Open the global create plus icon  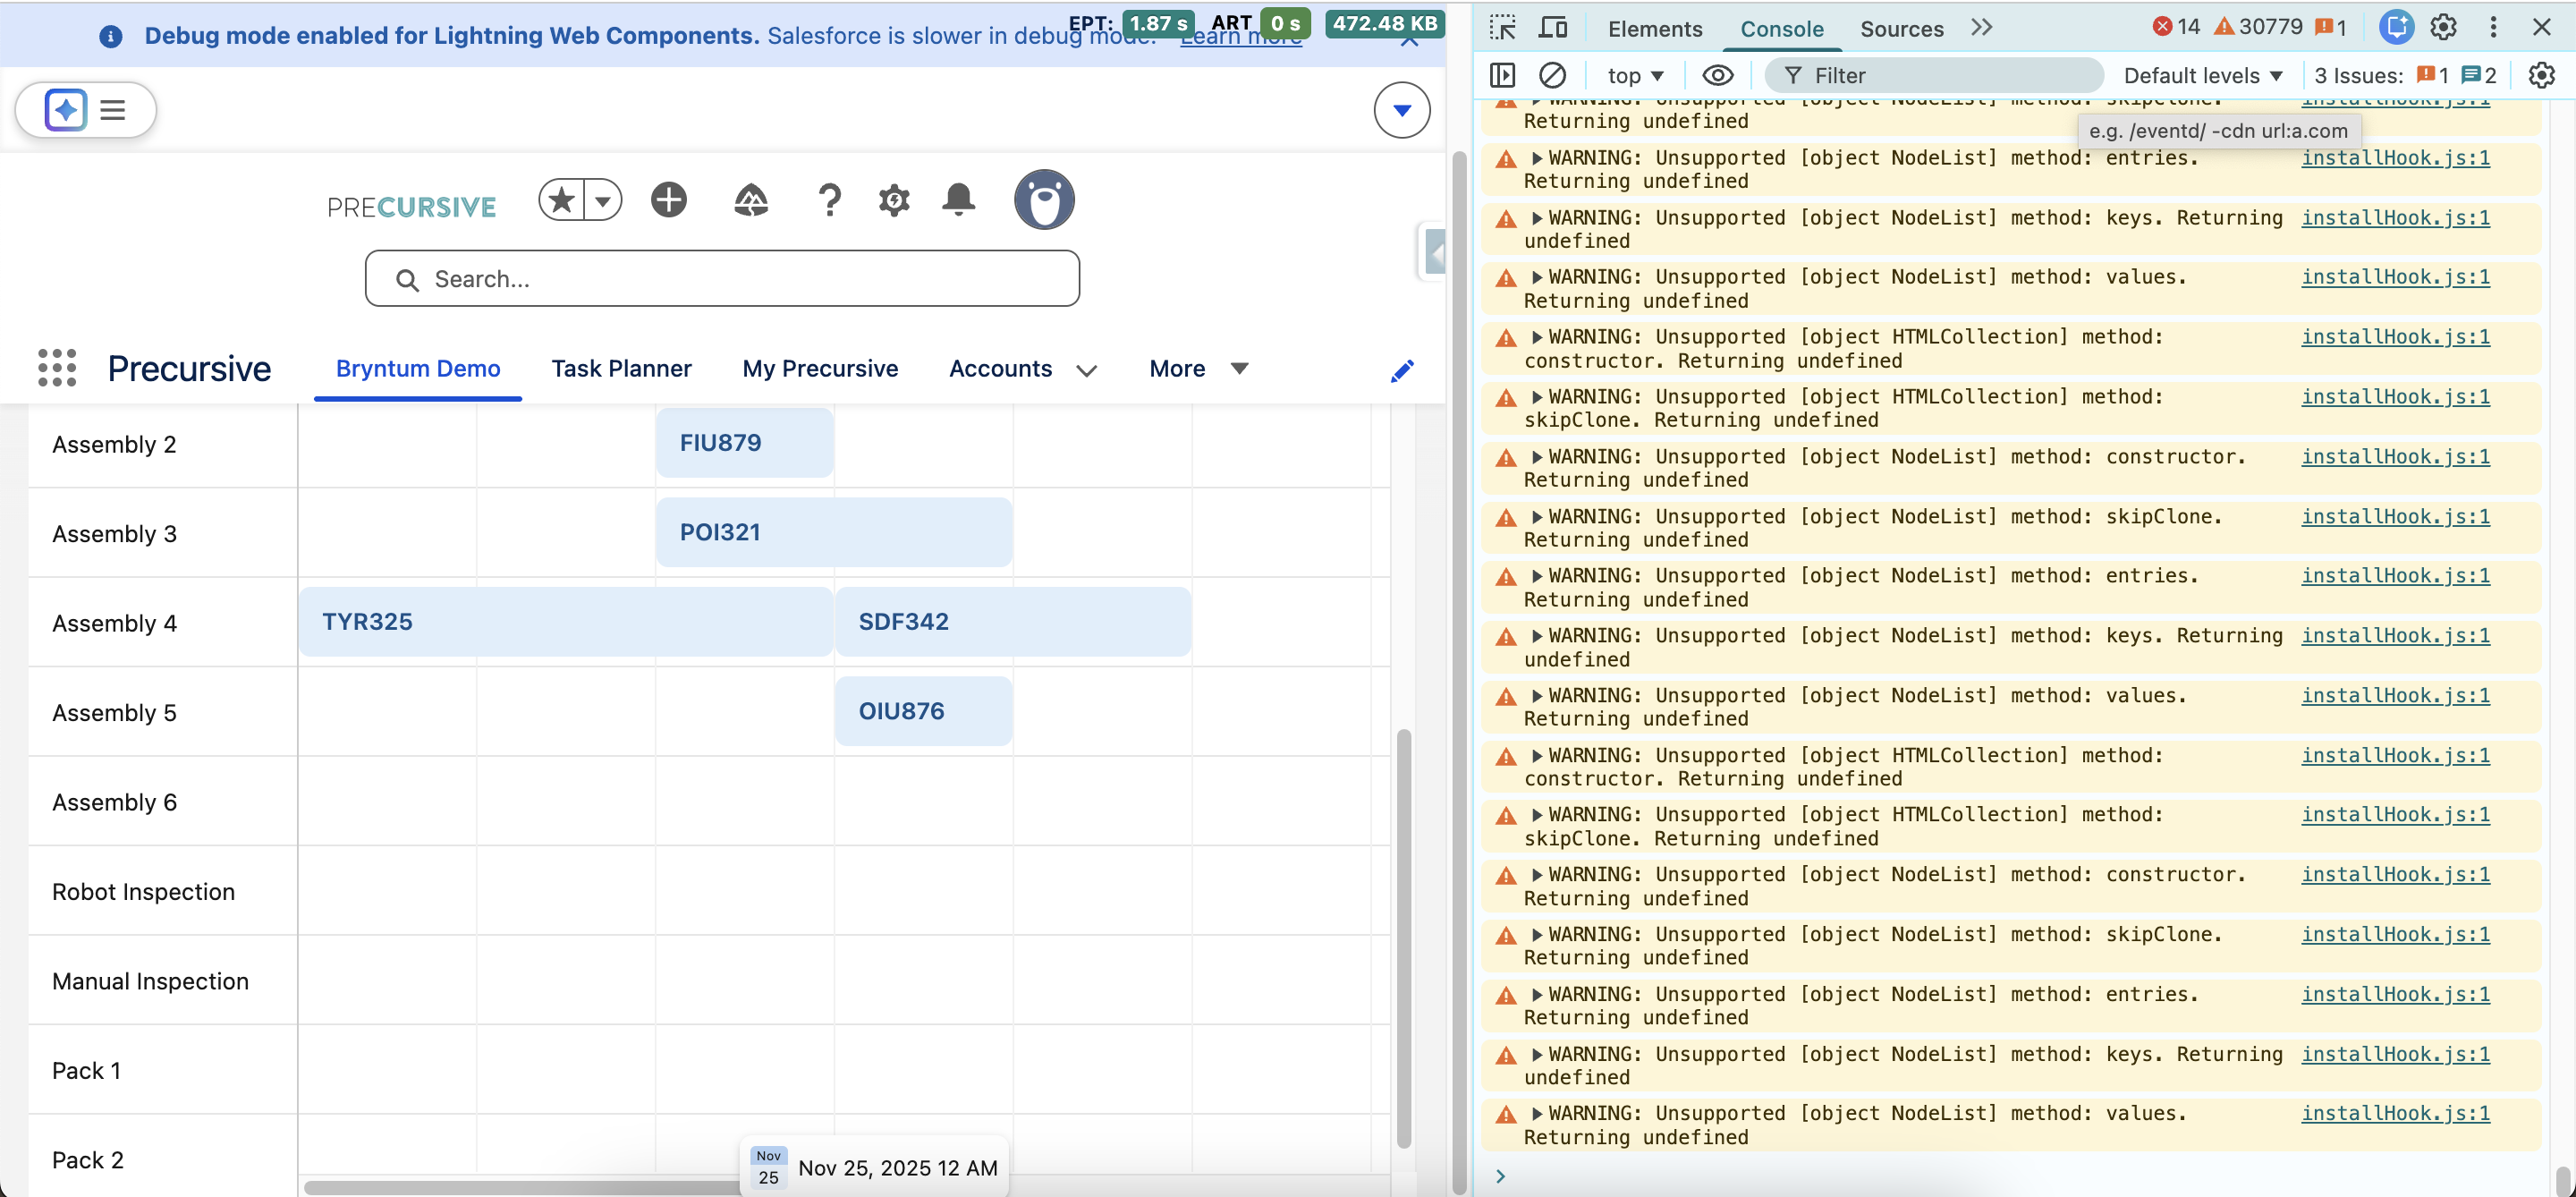click(668, 200)
